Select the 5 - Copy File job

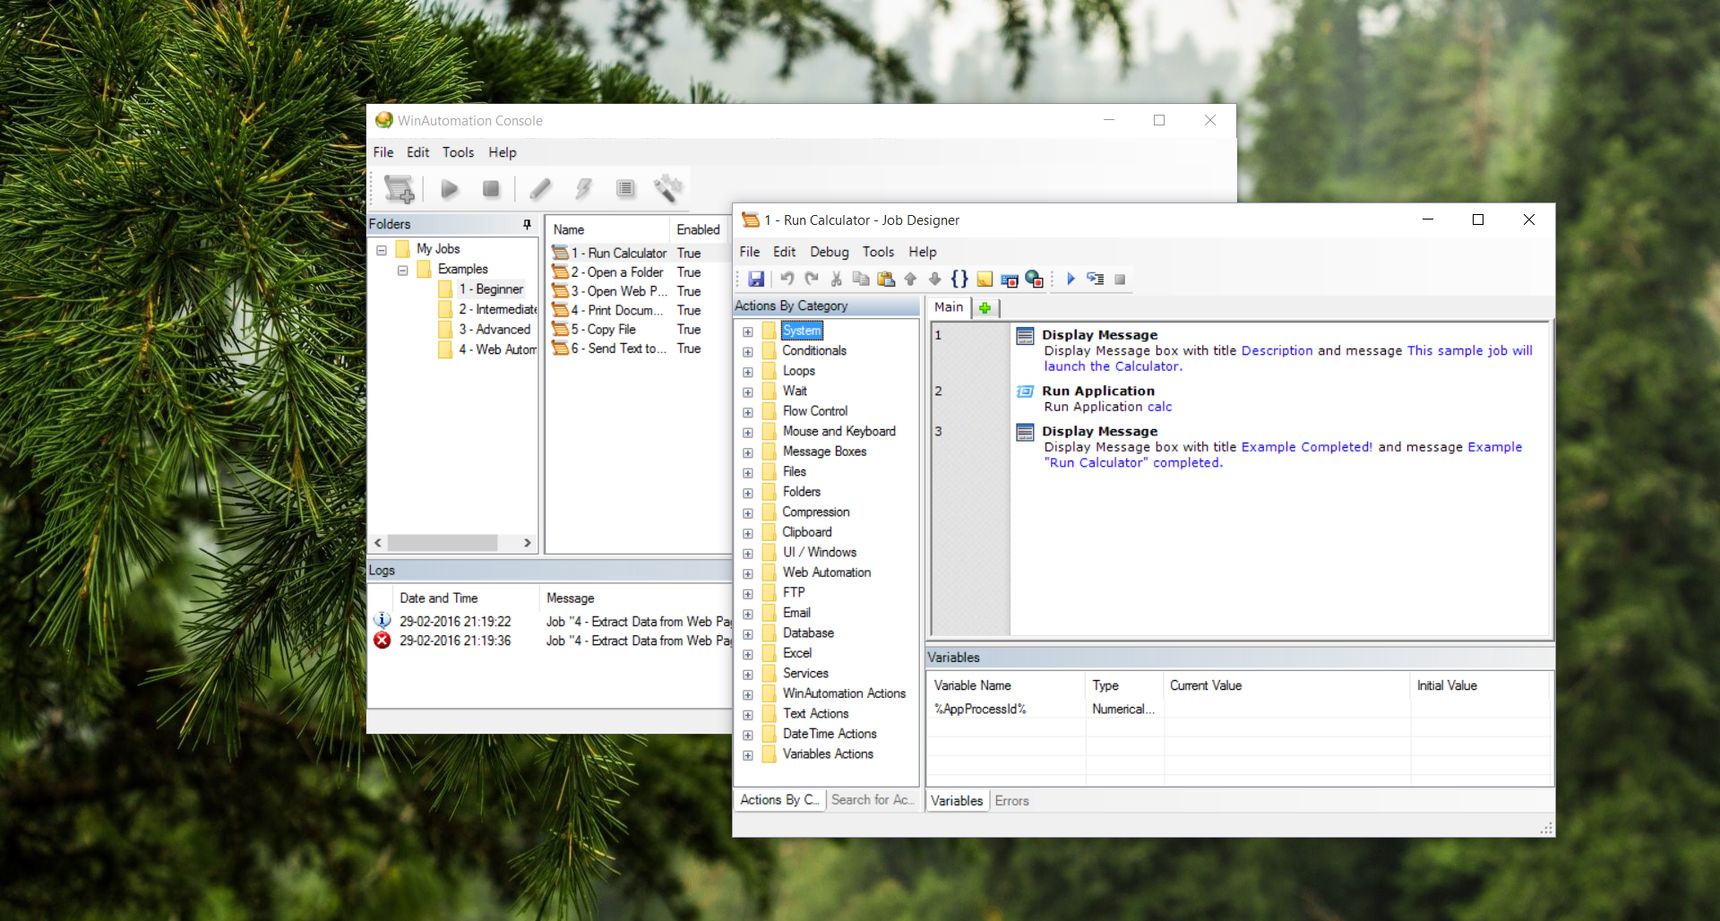pyautogui.click(x=603, y=329)
